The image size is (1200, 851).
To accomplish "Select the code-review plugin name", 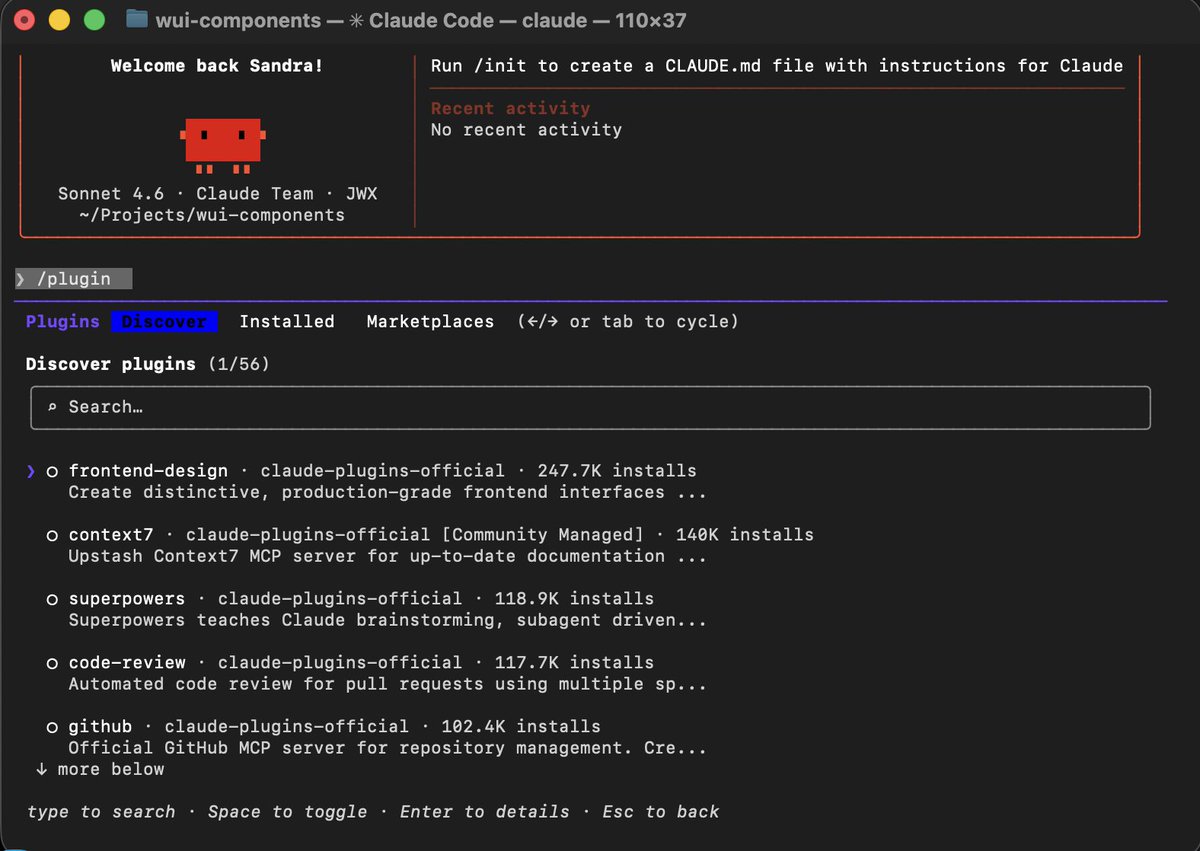I will pos(127,662).
